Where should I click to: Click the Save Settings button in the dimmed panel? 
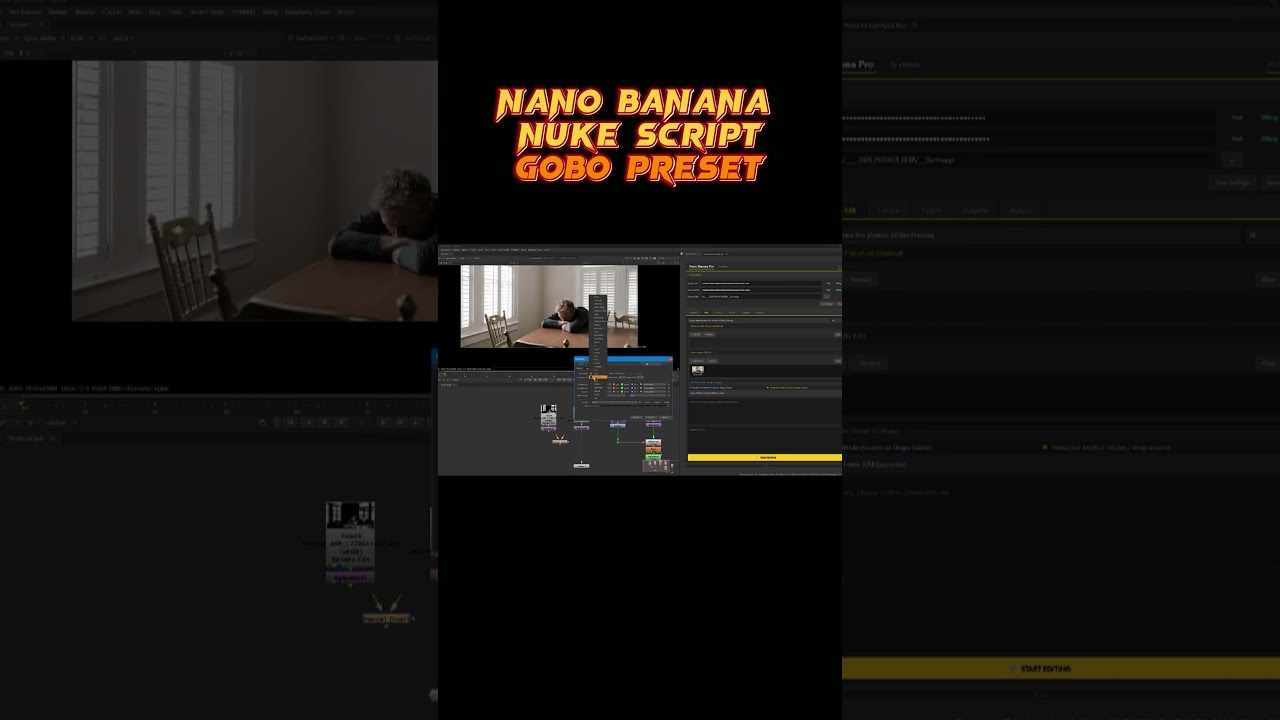1232,183
